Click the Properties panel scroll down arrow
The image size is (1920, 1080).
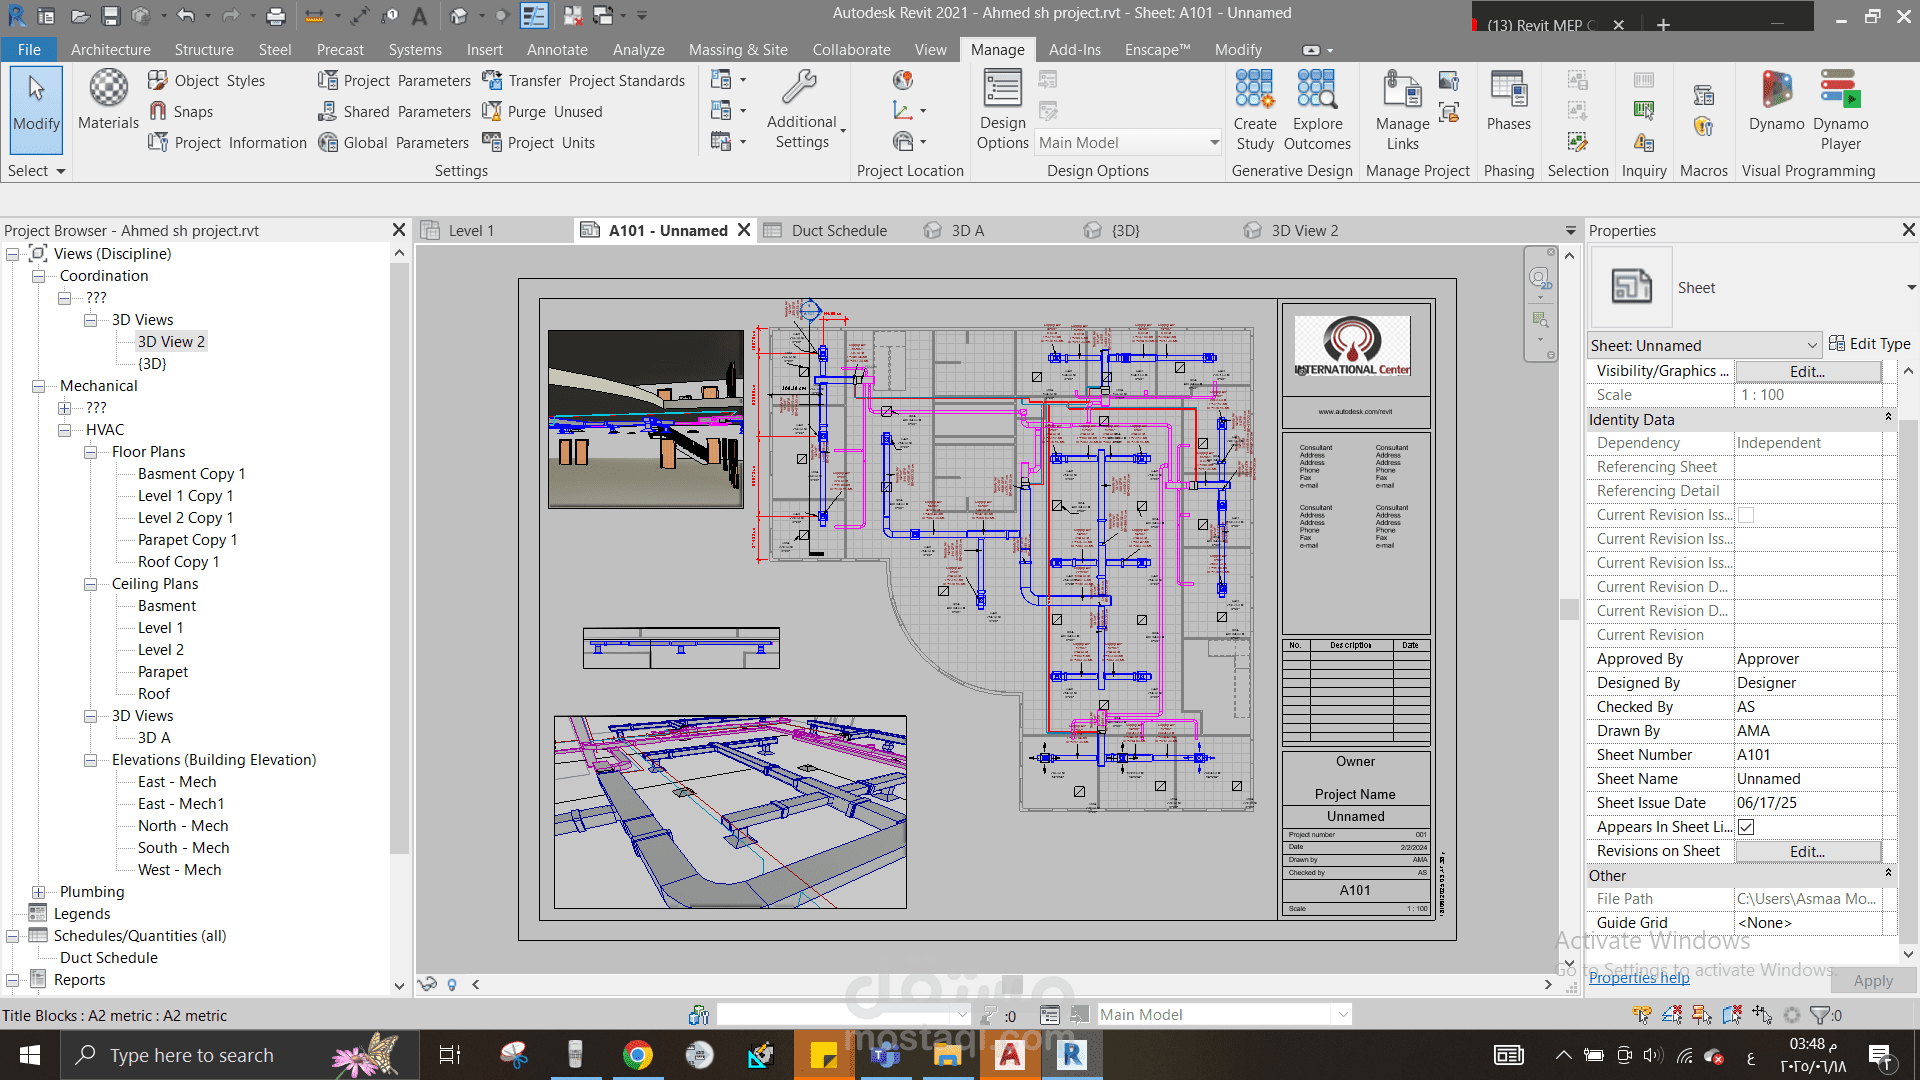tap(1908, 954)
